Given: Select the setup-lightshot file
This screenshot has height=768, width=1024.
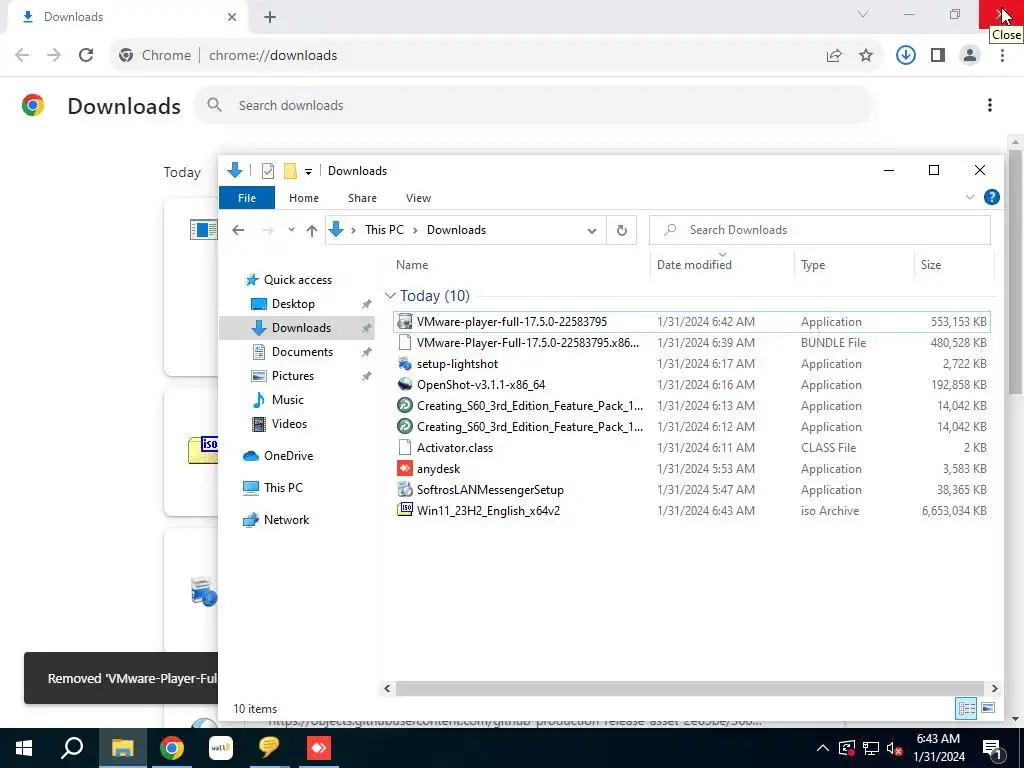Looking at the screenshot, I should [x=692, y=364].
